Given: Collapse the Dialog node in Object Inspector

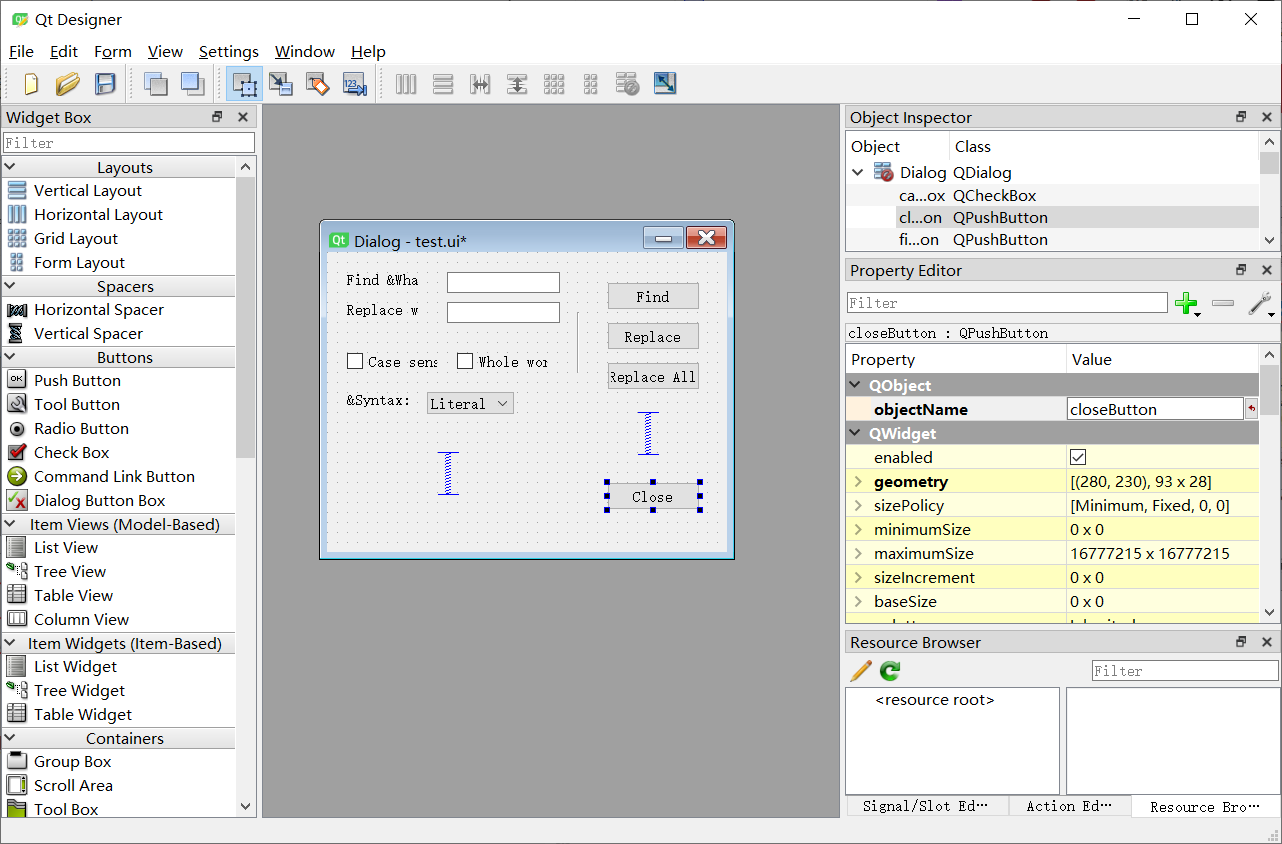Looking at the screenshot, I should (x=858, y=173).
